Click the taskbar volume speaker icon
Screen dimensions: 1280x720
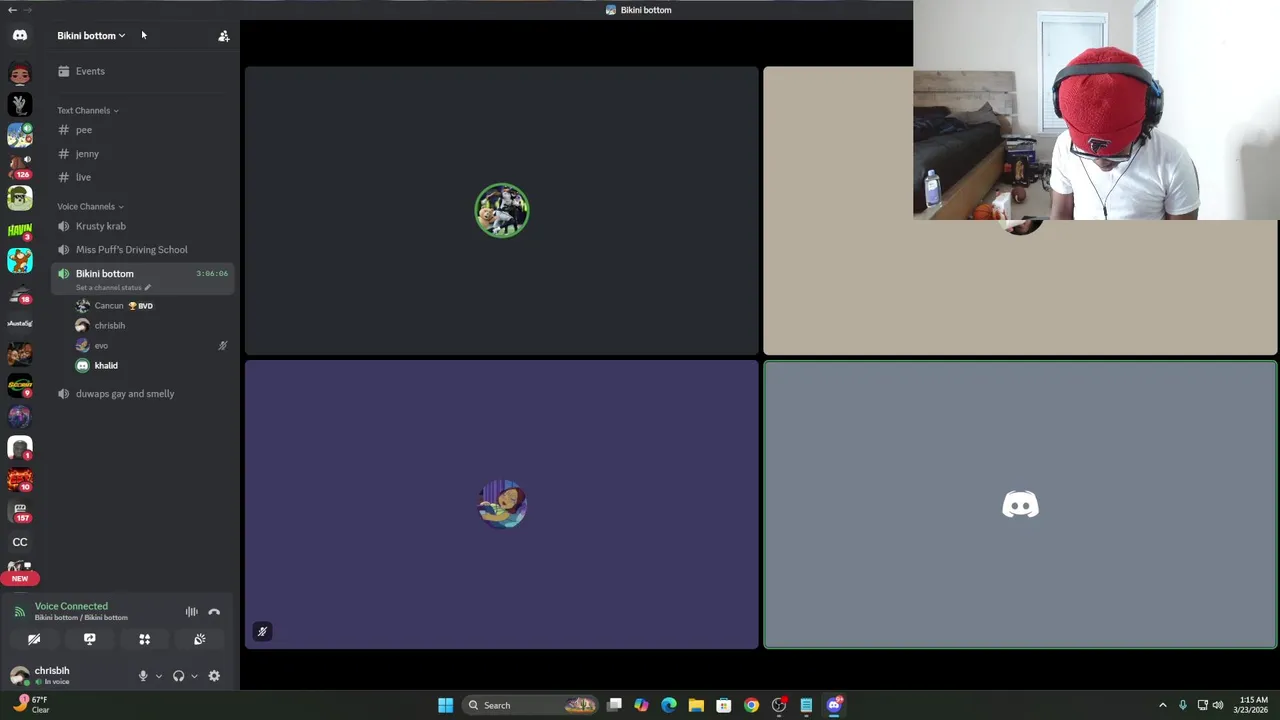click(x=1218, y=706)
